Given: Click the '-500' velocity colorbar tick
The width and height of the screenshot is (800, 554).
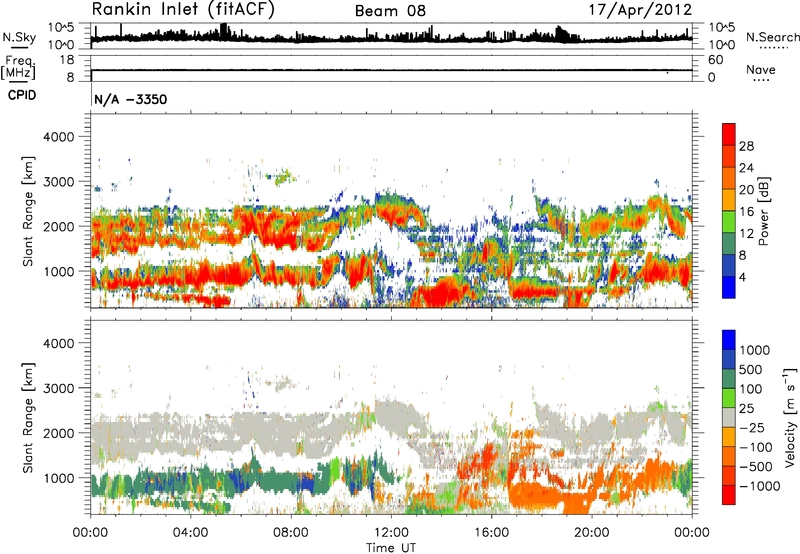Looking at the screenshot, I should [x=756, y=467].
